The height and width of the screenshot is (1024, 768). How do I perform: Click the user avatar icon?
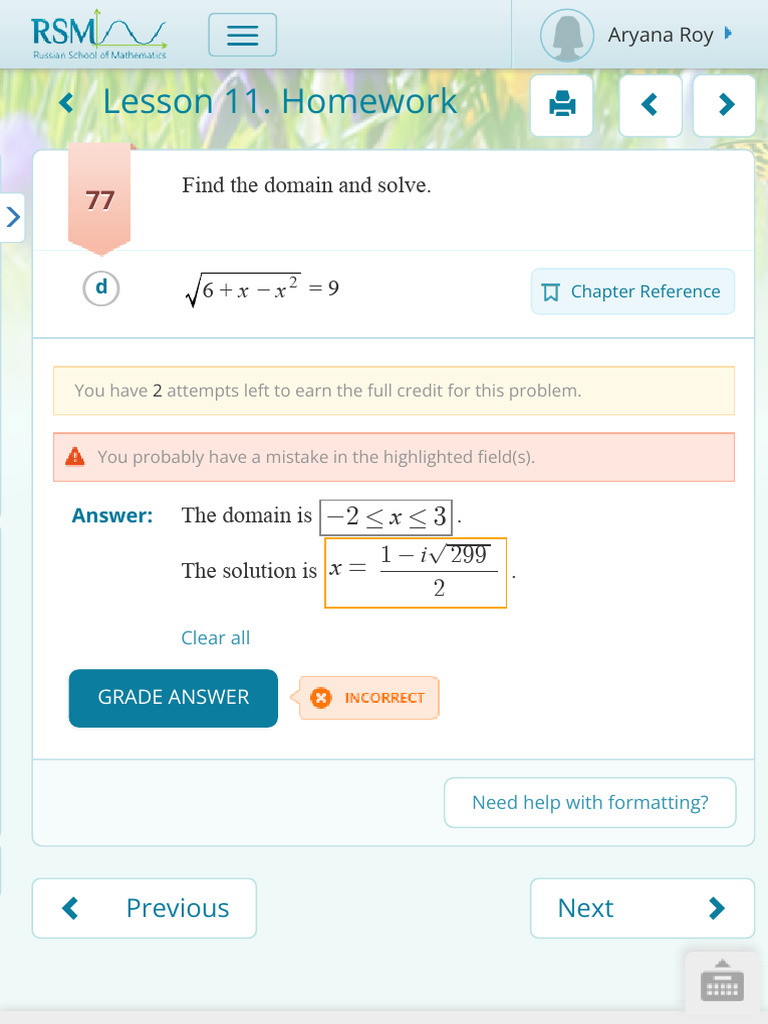pos(567,36)
